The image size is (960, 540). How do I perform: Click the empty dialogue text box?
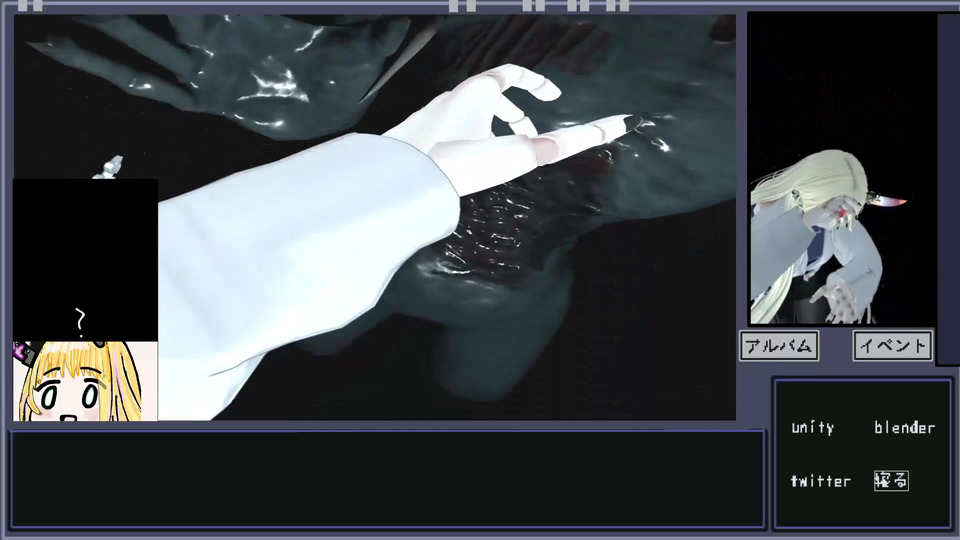click(x=387, y=479)
